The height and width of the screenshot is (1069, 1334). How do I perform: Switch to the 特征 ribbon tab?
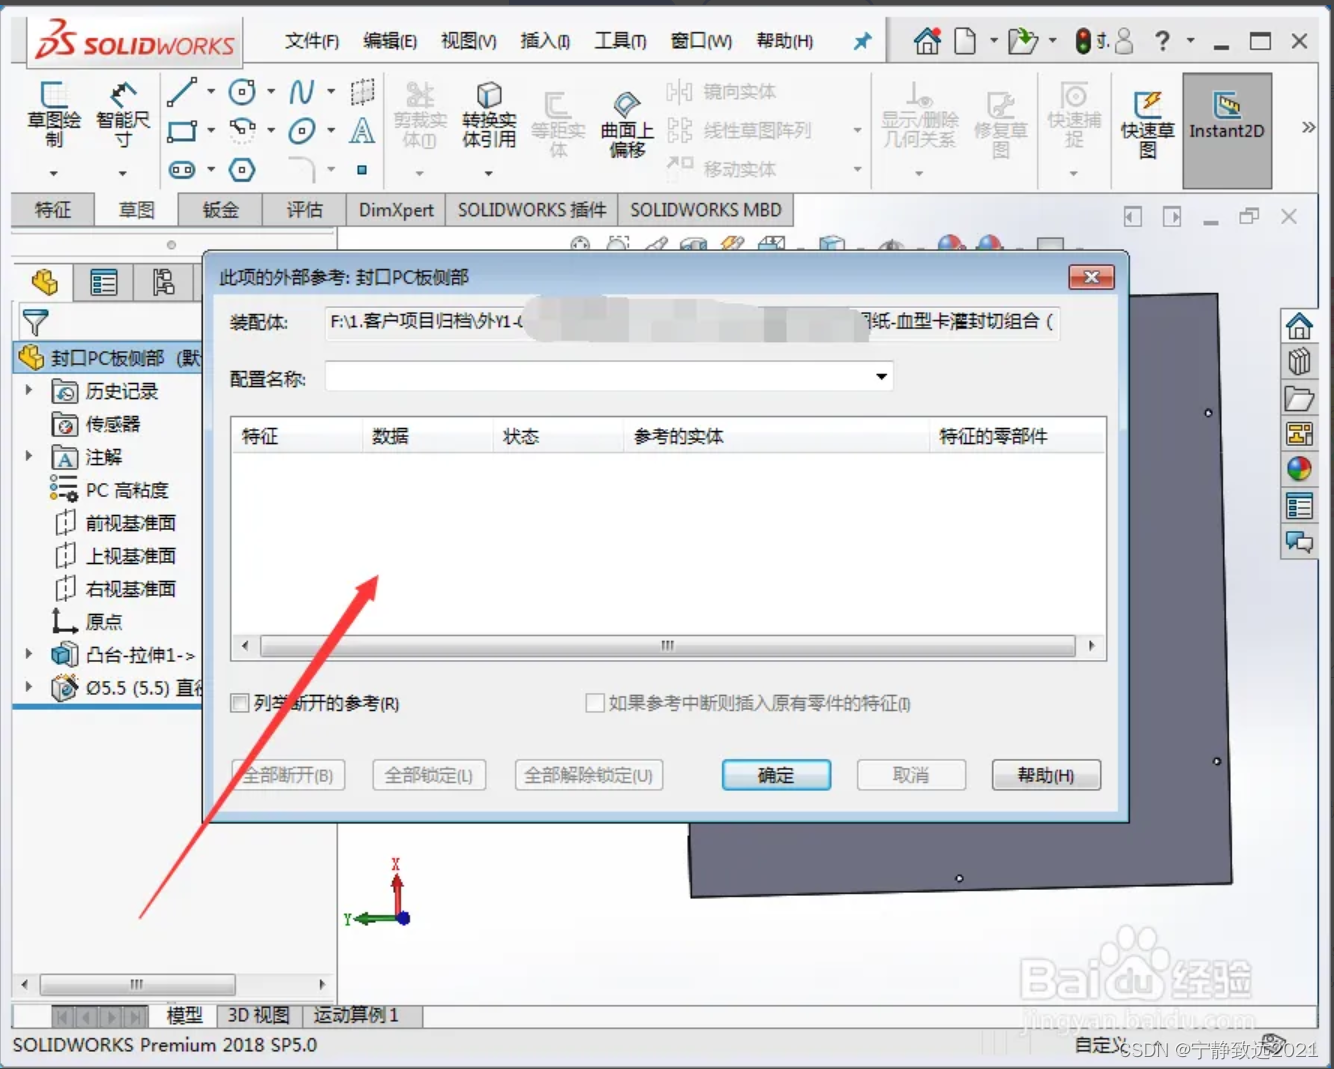(53, 210)
